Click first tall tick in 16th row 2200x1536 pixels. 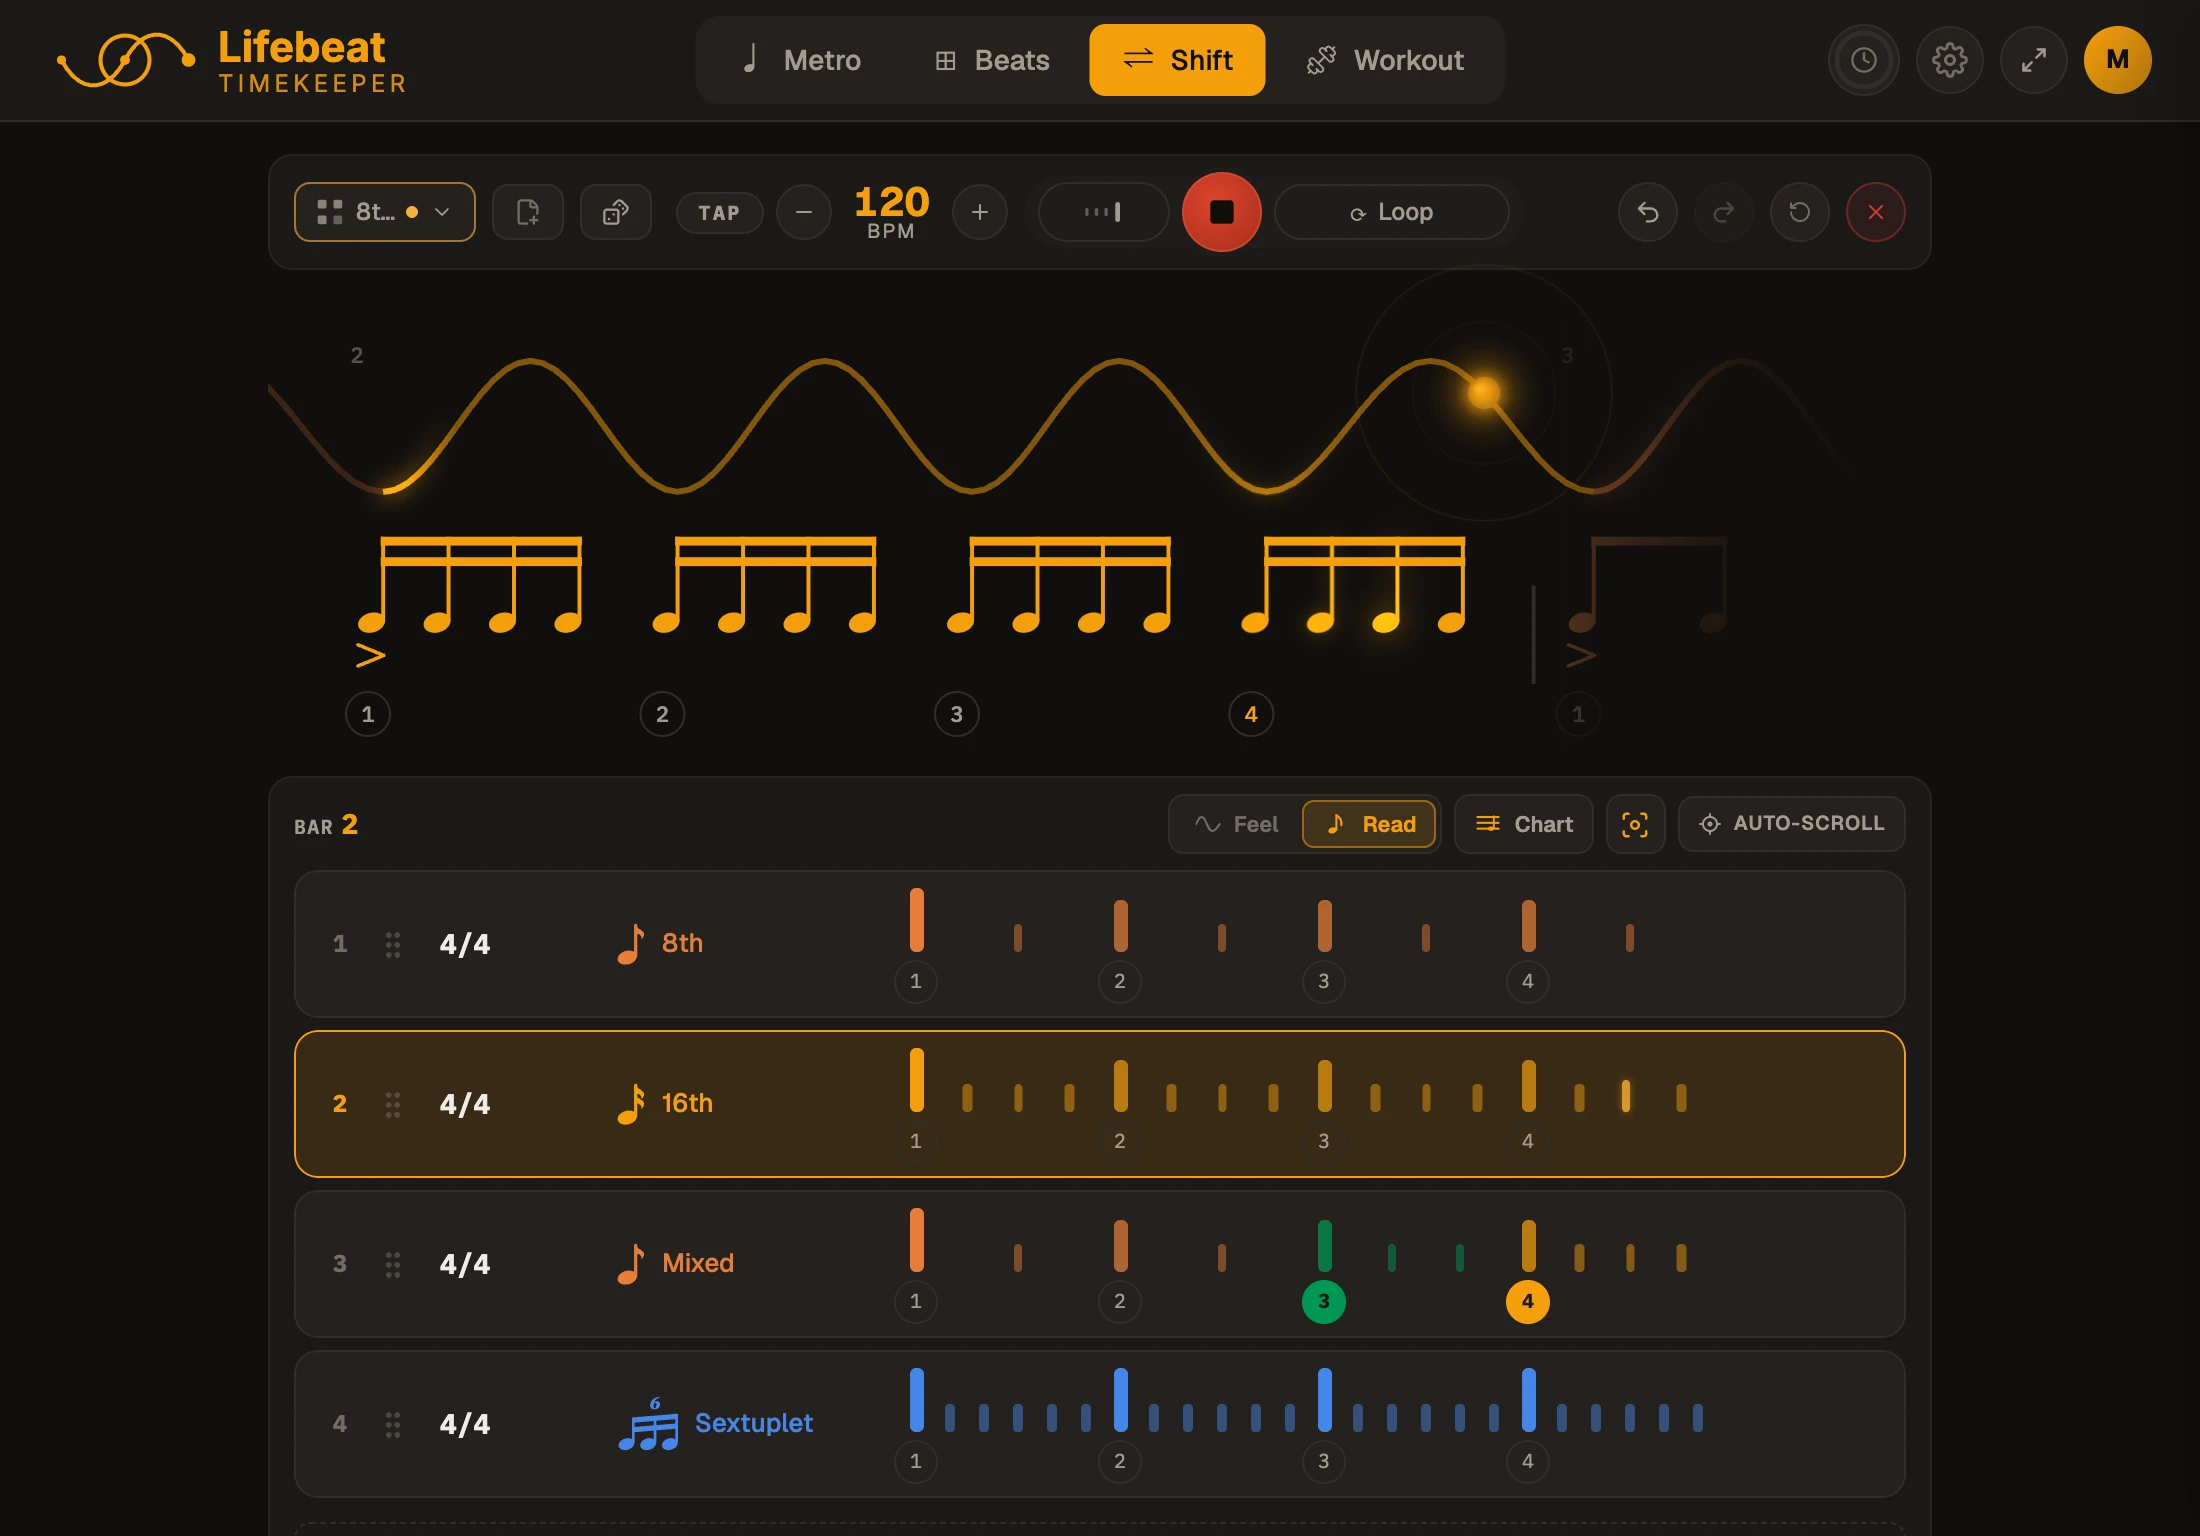917,1080
